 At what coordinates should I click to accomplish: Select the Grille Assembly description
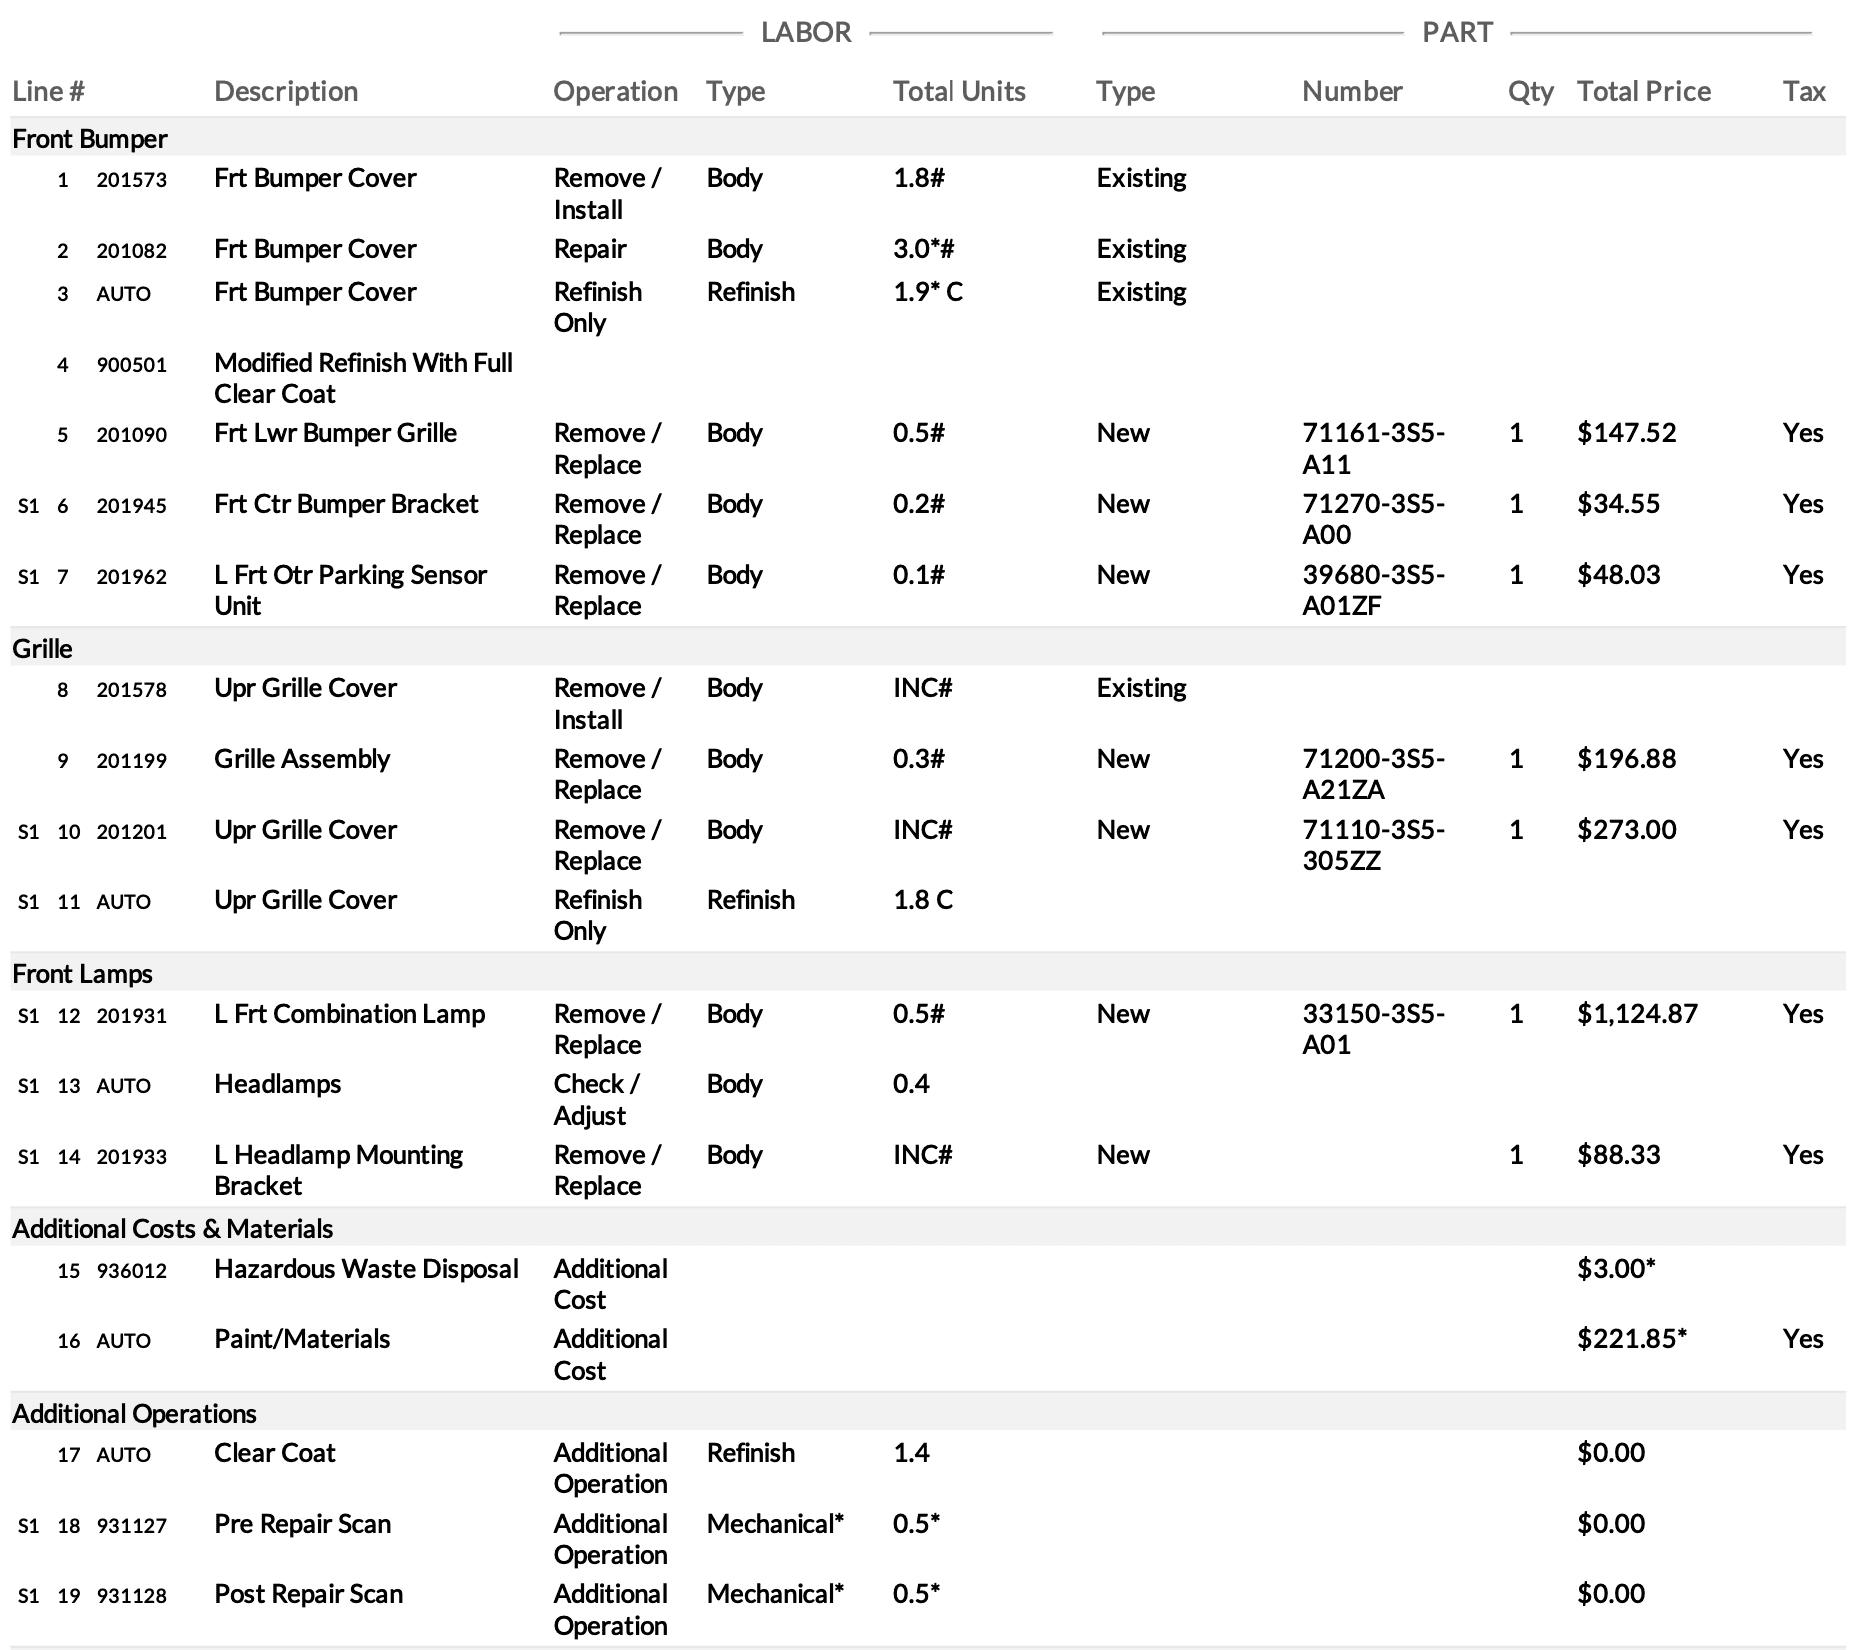tap(302, 759)
